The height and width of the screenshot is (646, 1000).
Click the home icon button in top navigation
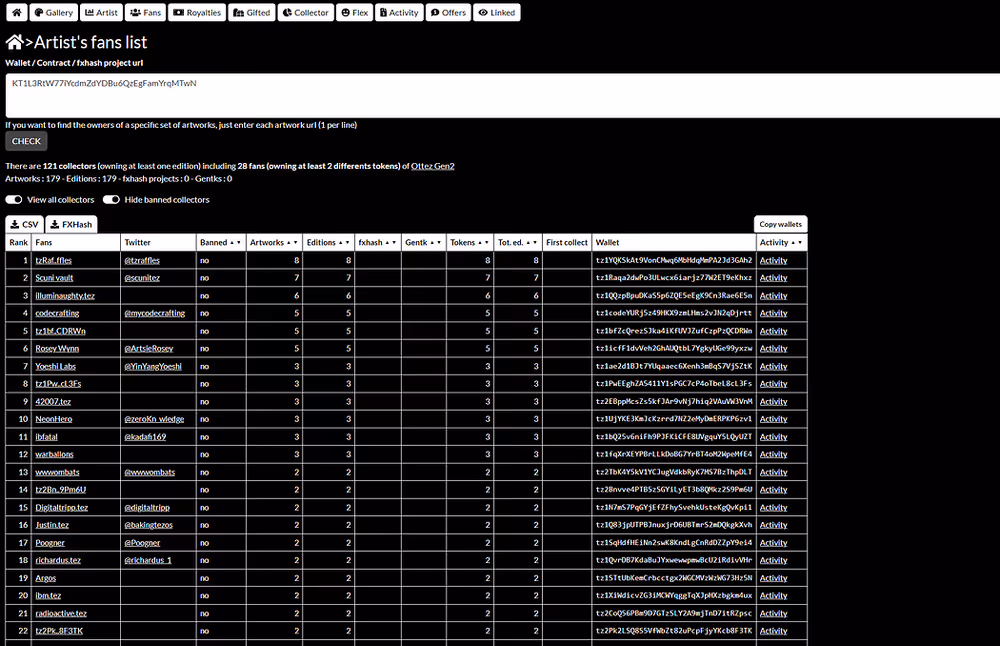click(15, 13)
